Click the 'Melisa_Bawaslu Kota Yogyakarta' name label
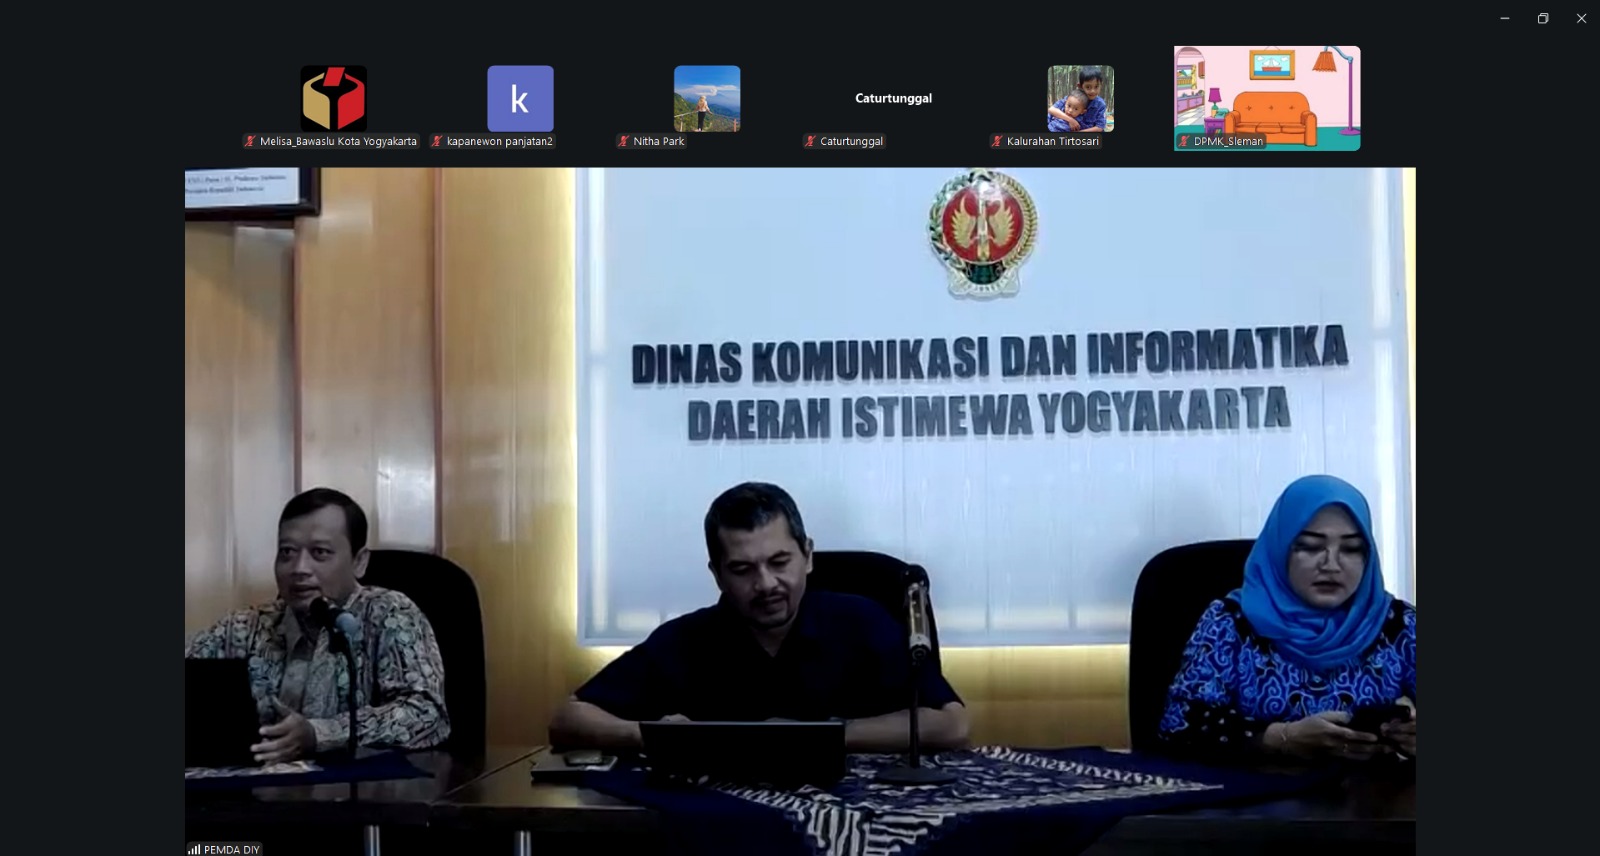 [338, 141]
